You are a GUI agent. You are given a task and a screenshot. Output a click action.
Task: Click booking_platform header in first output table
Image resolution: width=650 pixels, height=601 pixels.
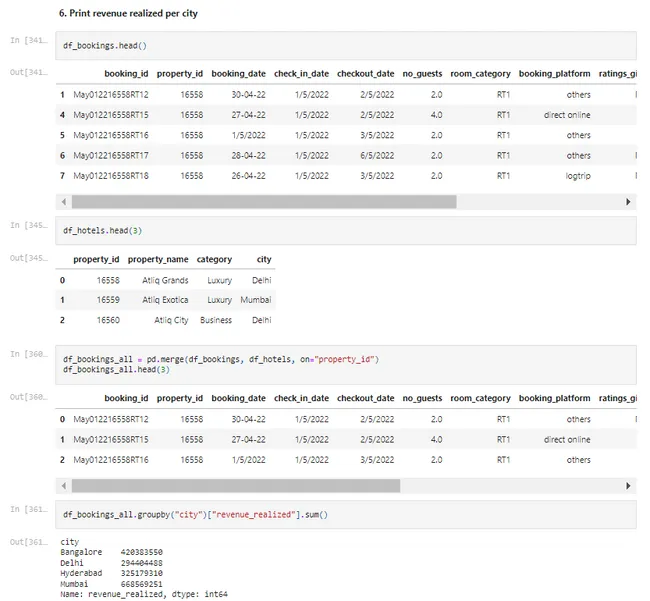coord(555,74)
